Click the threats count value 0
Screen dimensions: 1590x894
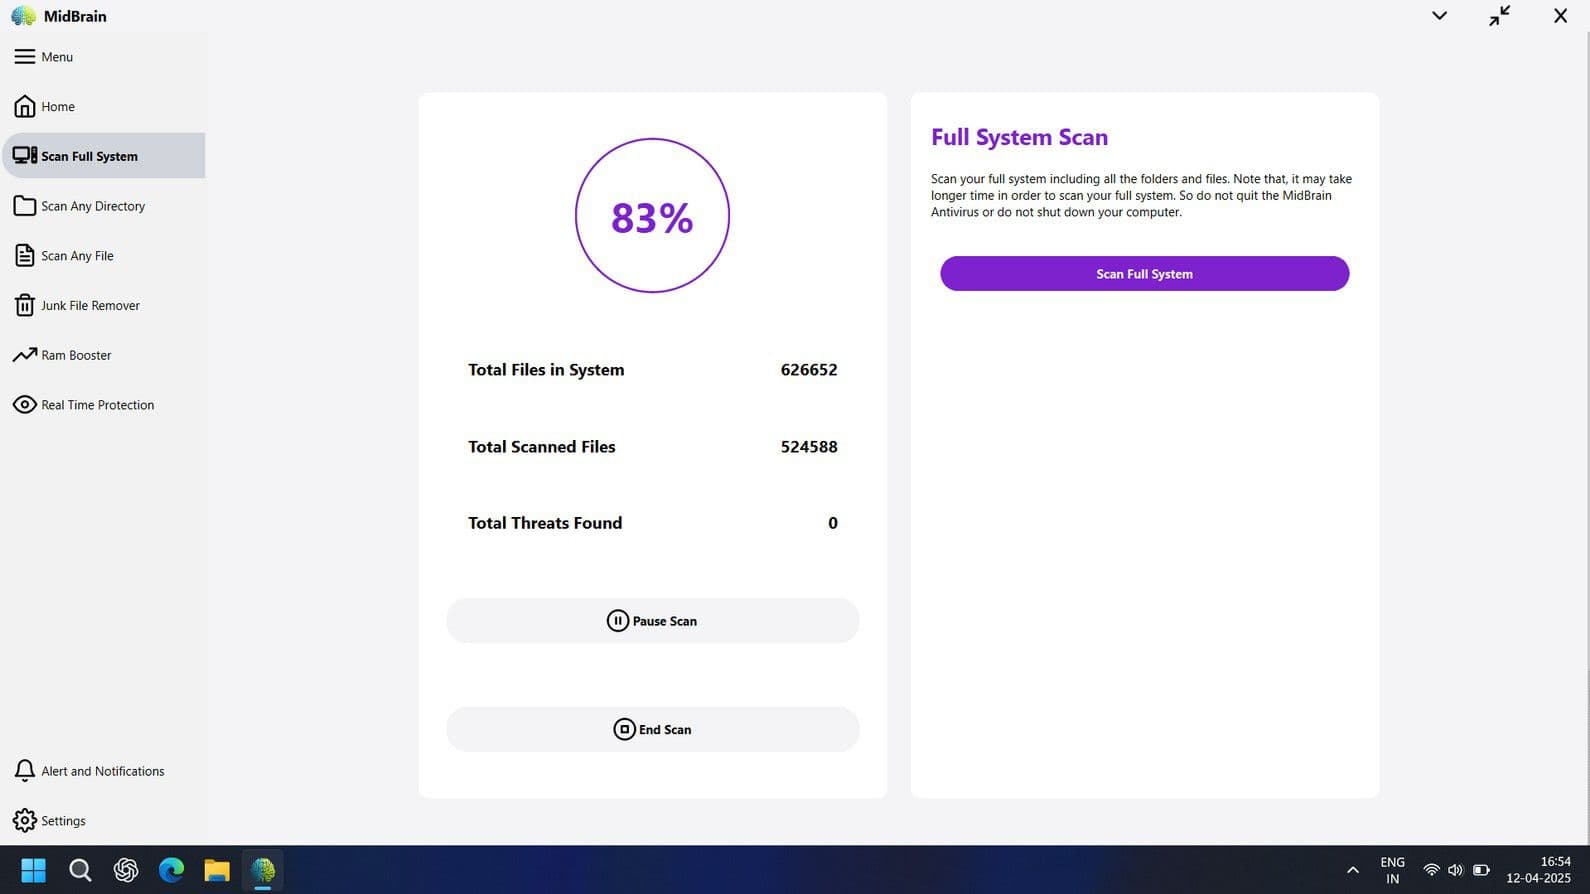pos(833,523)
